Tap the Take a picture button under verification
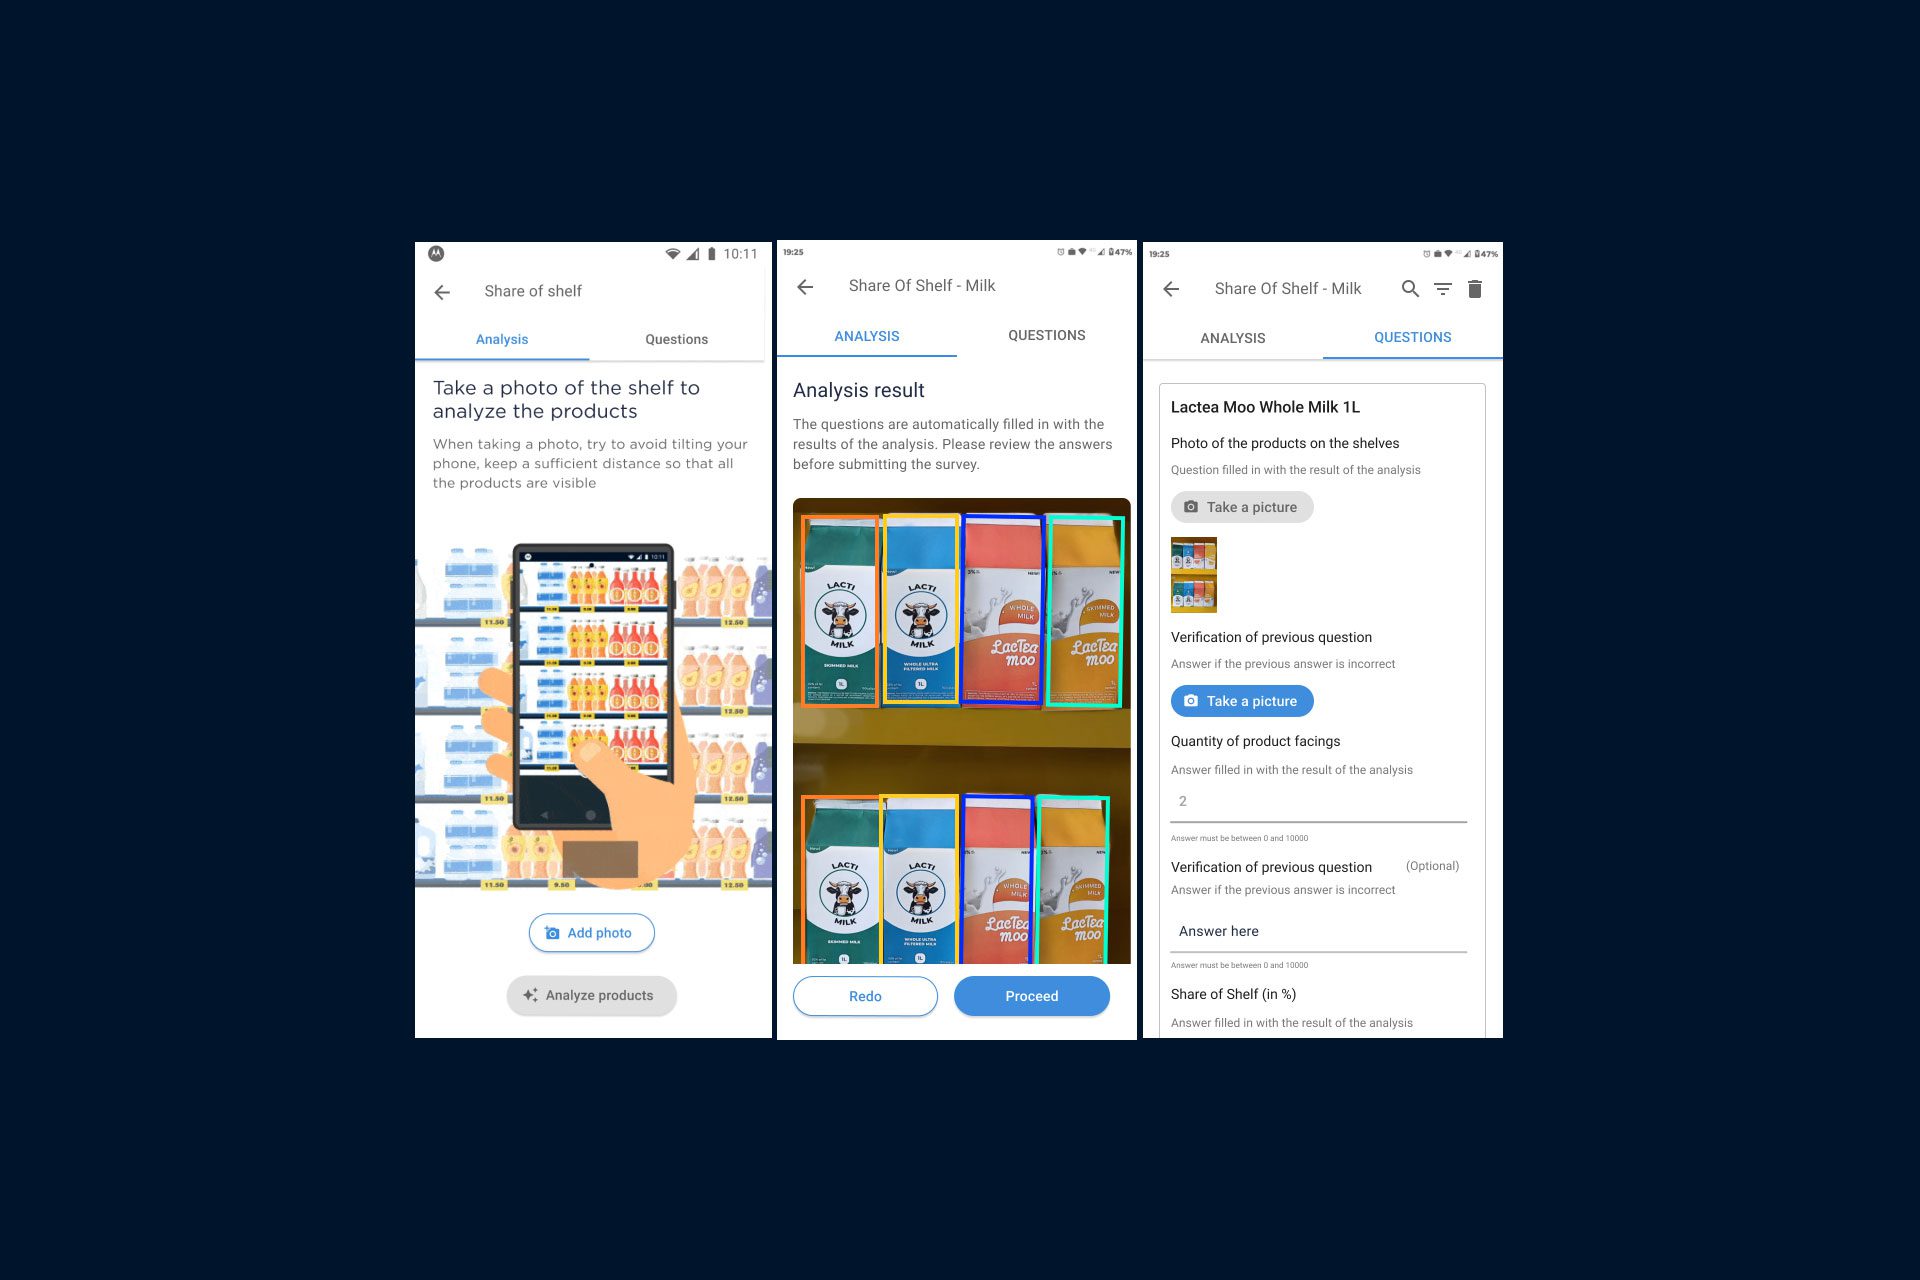This screenshot has width=1920, height=1280. pyautogui.click(x=1239, y=700)
